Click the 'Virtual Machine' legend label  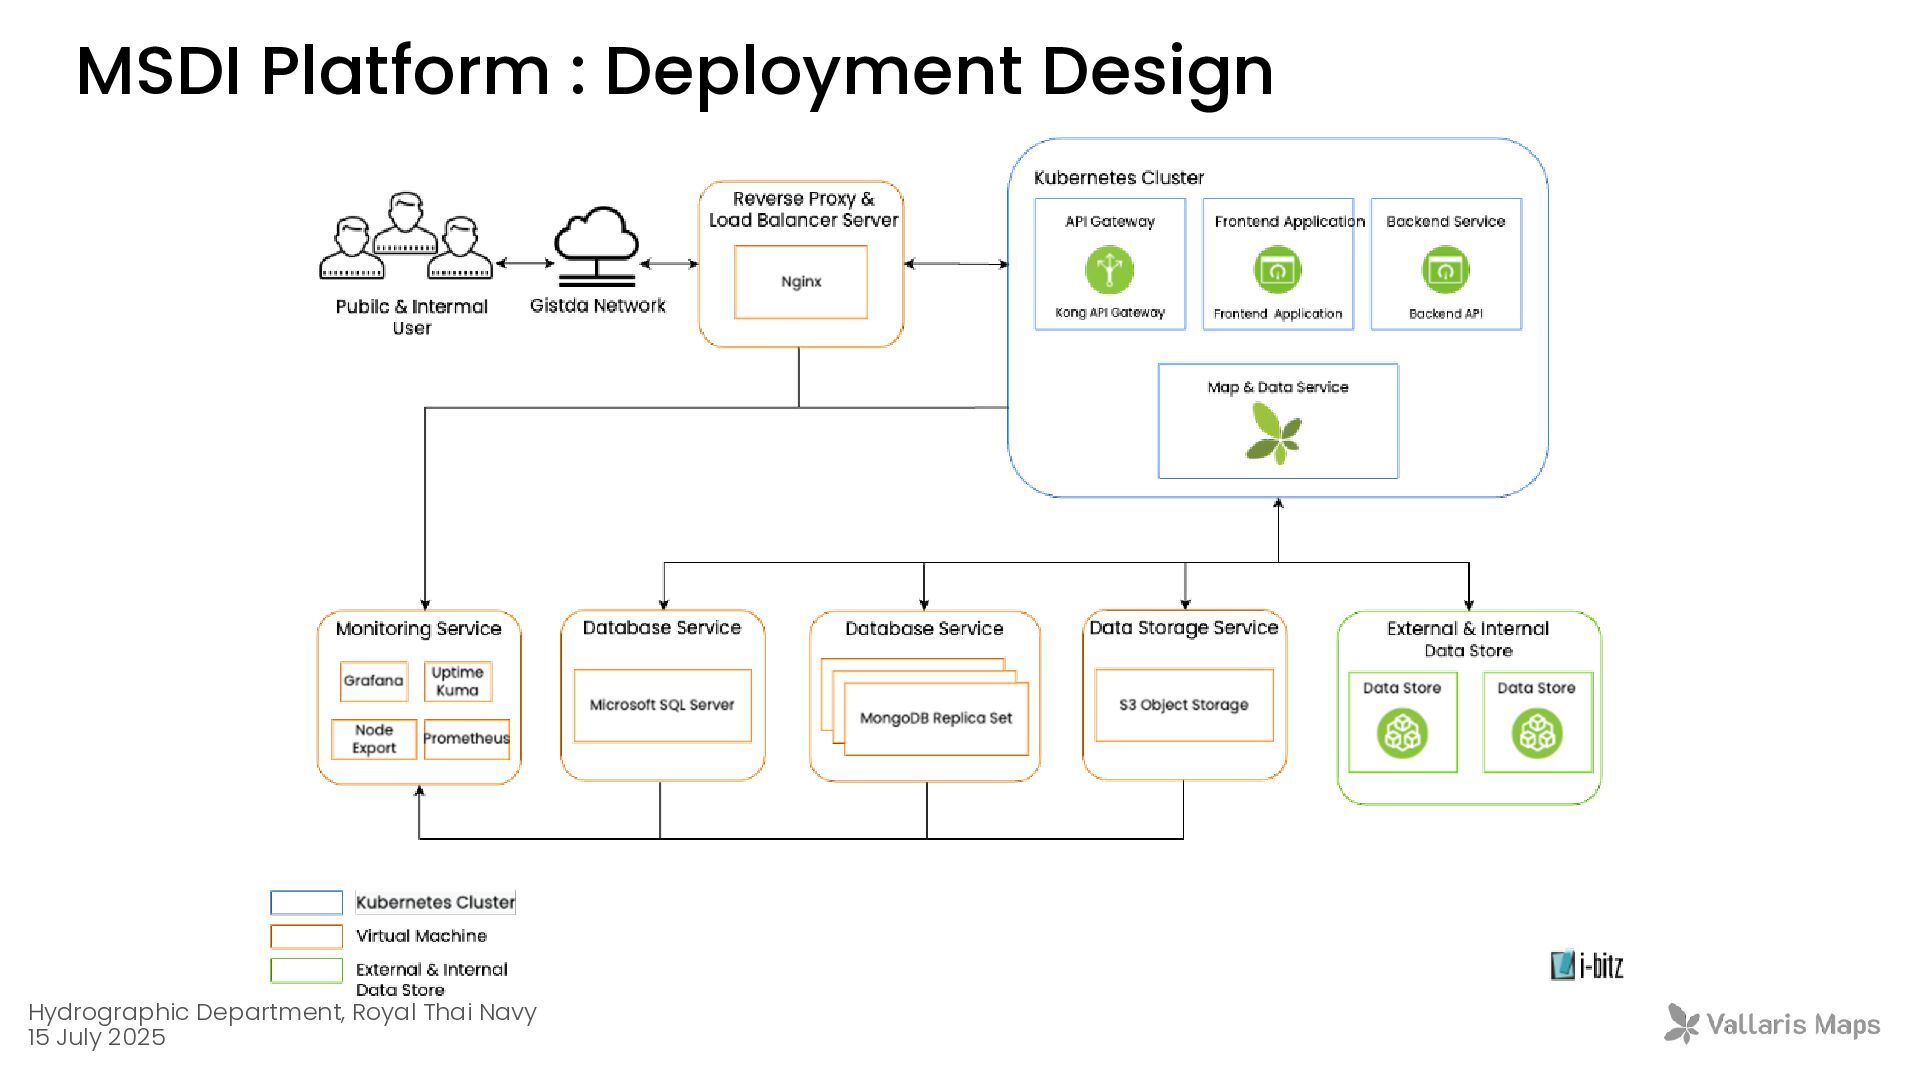[422, 936]
